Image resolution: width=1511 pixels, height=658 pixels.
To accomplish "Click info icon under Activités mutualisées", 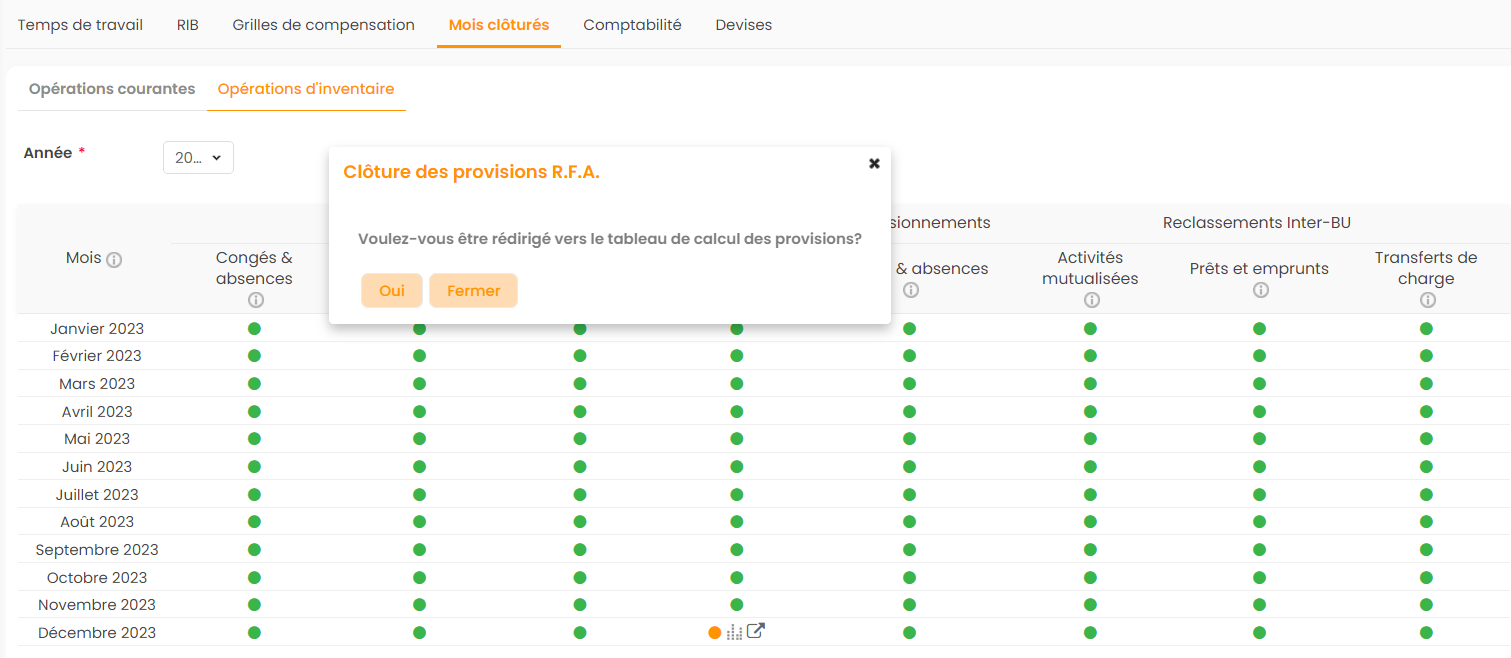I will click(x=1091, y=300).
